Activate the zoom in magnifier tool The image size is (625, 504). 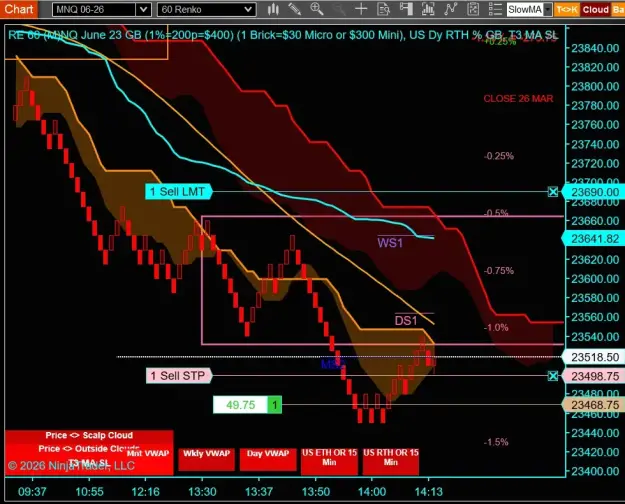(x=317, y=9)
